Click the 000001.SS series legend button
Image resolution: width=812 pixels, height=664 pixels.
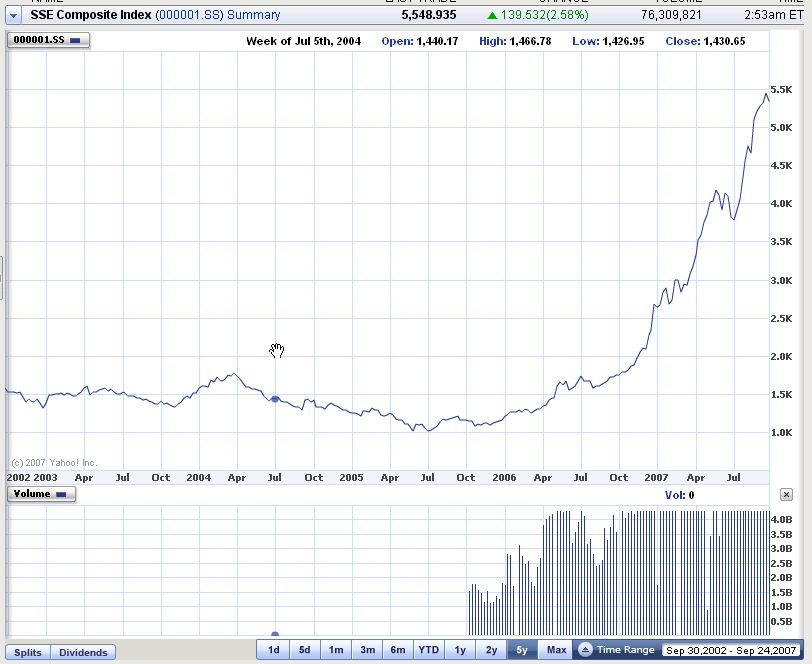click(48, 40)
